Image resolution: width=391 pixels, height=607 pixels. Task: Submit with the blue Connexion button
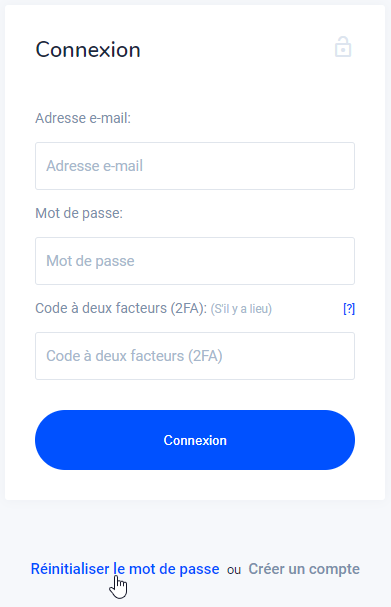click(x=195, y=440)
